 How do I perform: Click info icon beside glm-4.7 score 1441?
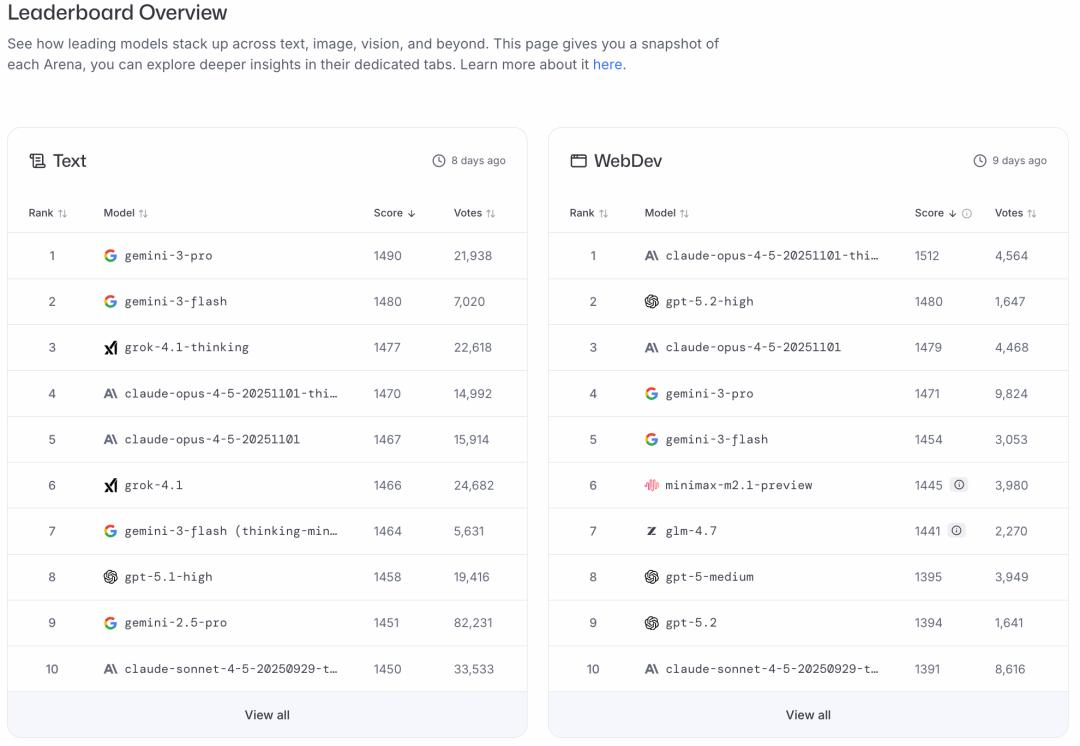tap(957, 531)
